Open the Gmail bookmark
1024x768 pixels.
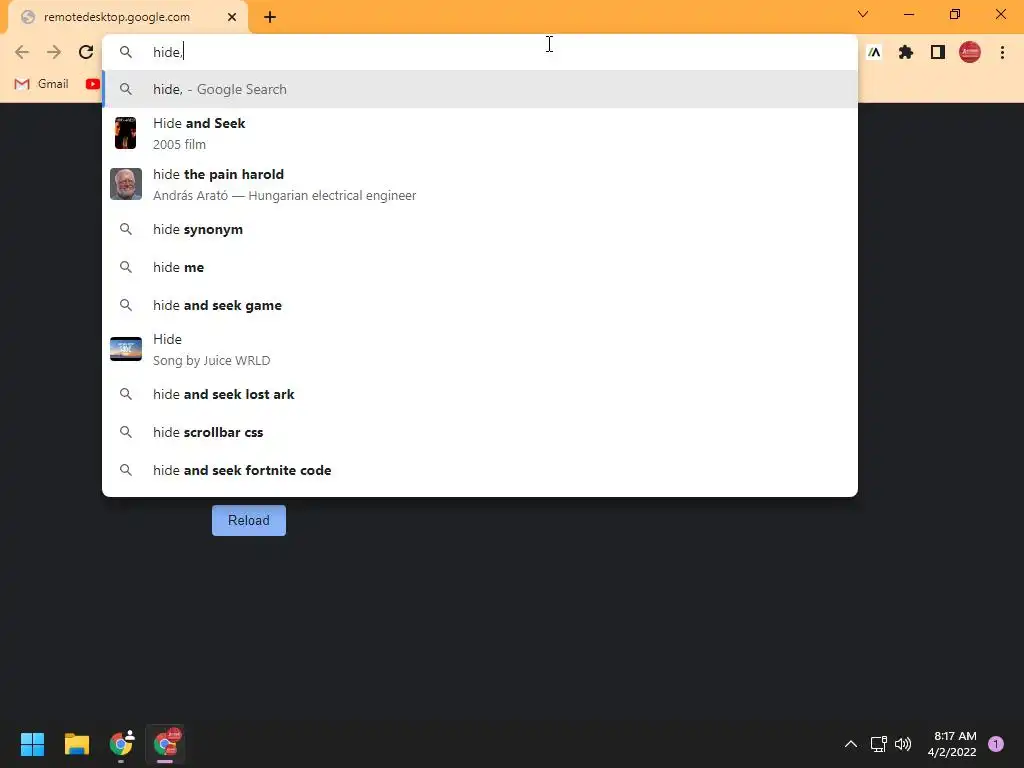[x=41, y=84]
